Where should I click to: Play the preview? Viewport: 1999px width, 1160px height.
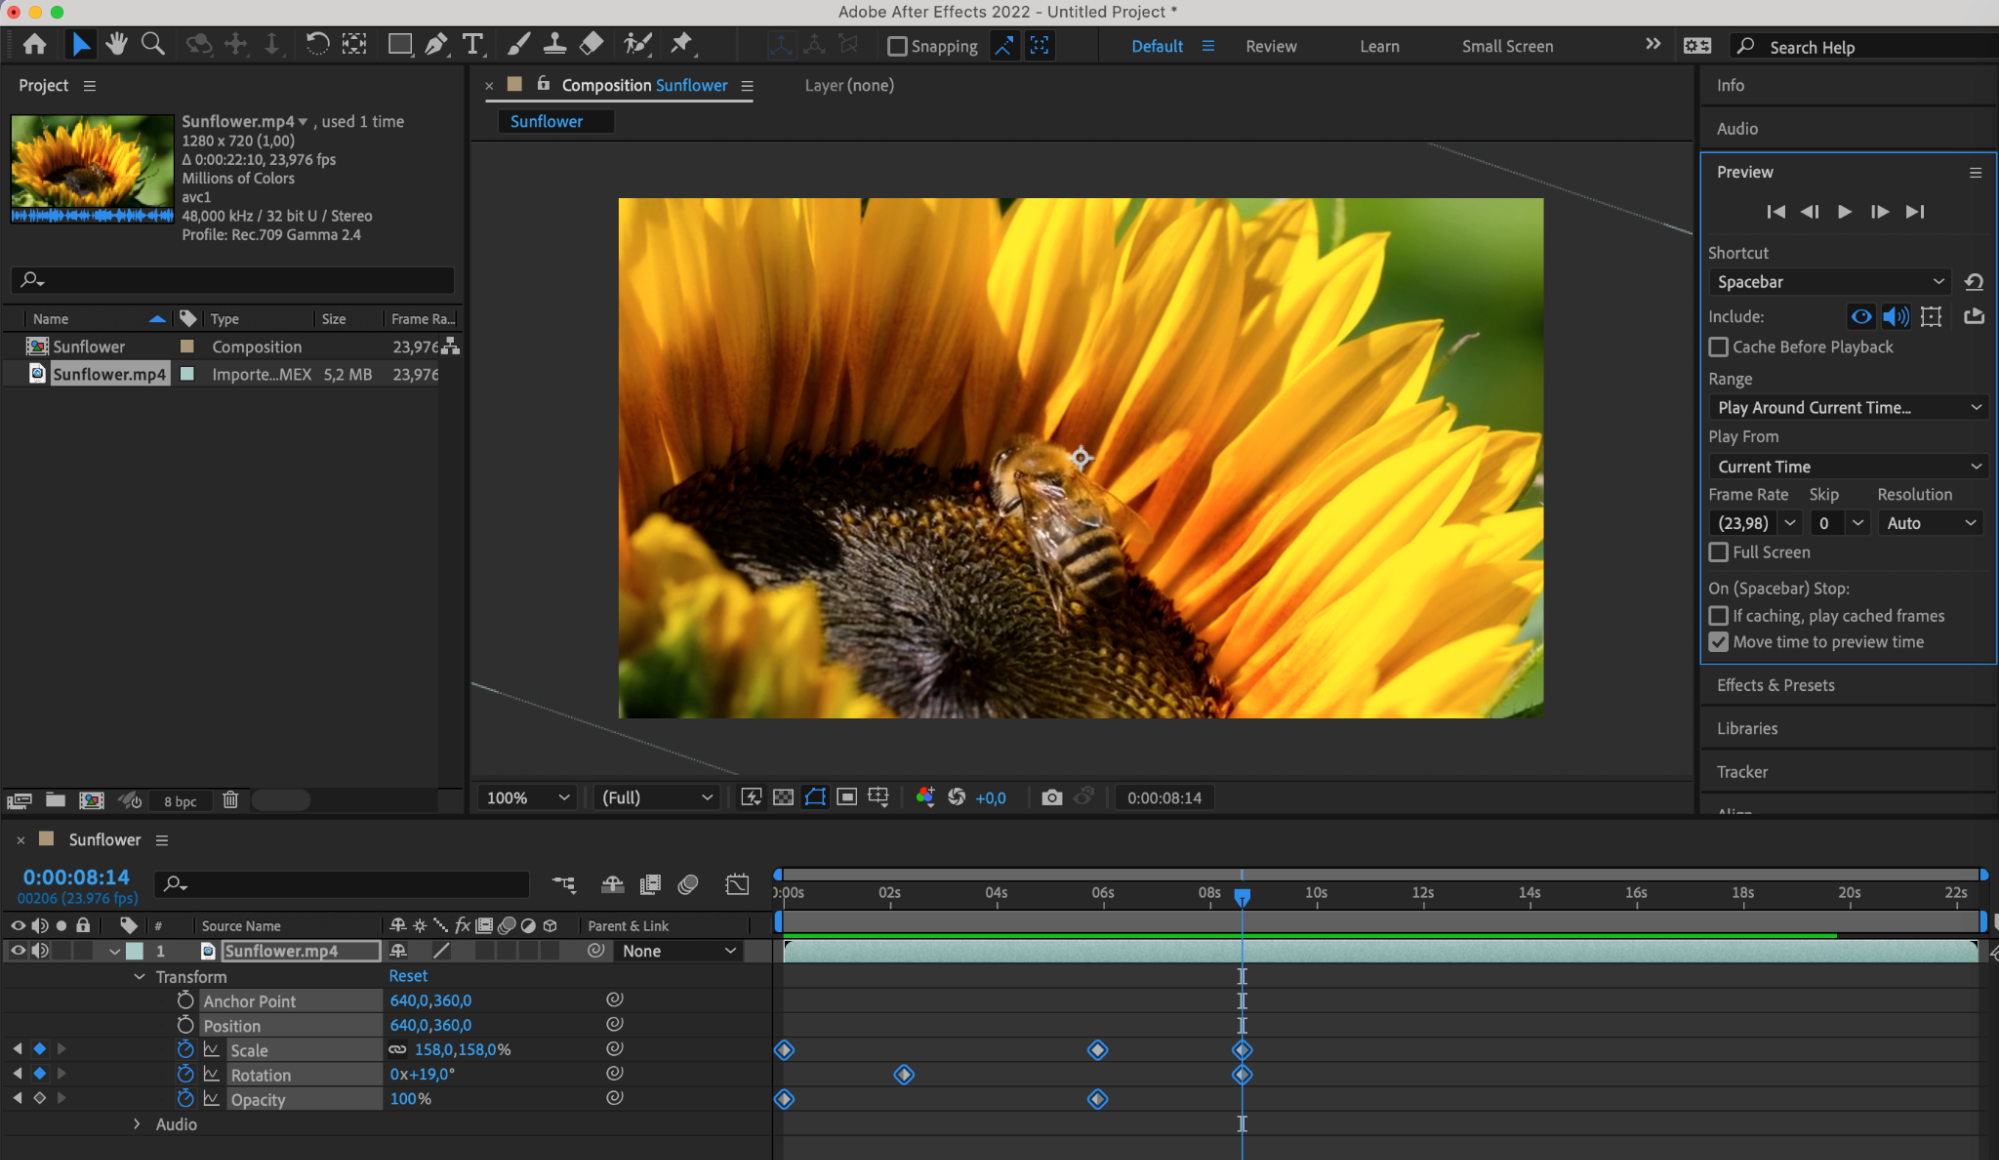click(1844, 212)
